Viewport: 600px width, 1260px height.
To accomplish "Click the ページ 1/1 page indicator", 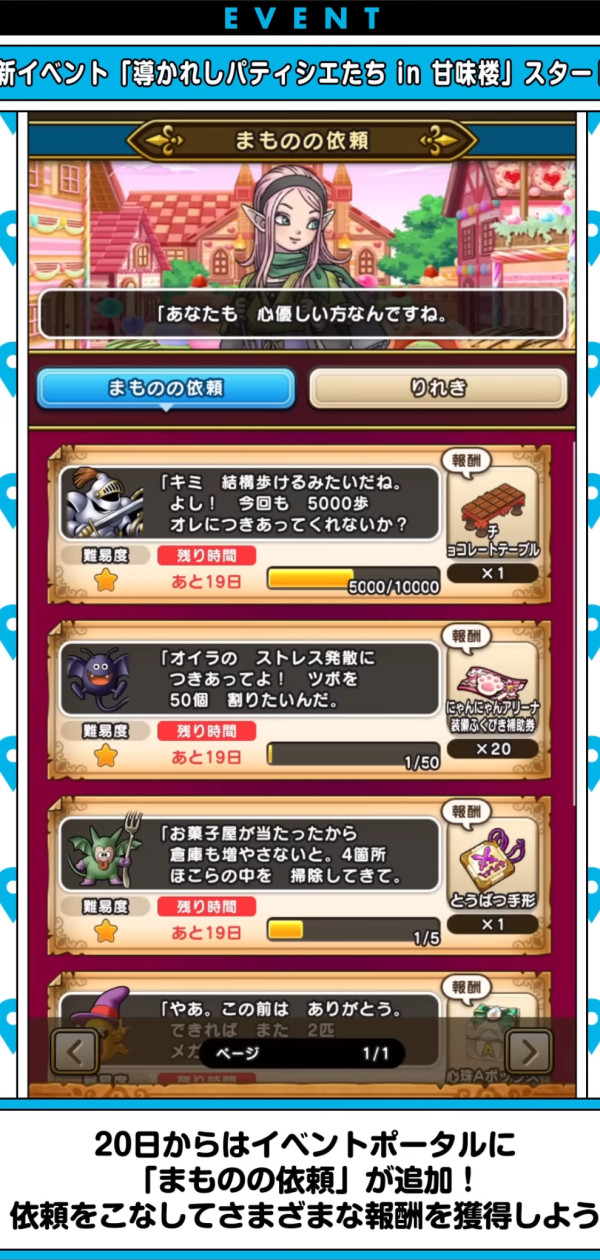I will 302,1053.
